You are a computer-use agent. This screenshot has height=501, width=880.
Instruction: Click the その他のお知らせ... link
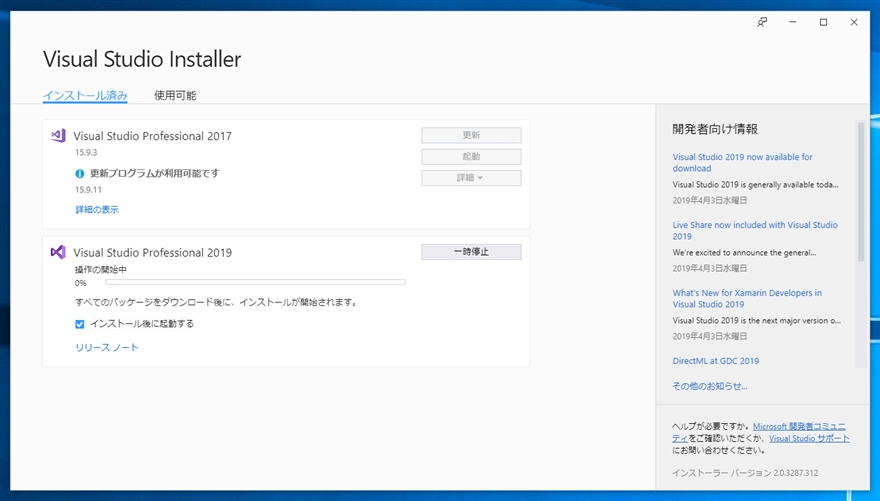[x=710, y=386]
